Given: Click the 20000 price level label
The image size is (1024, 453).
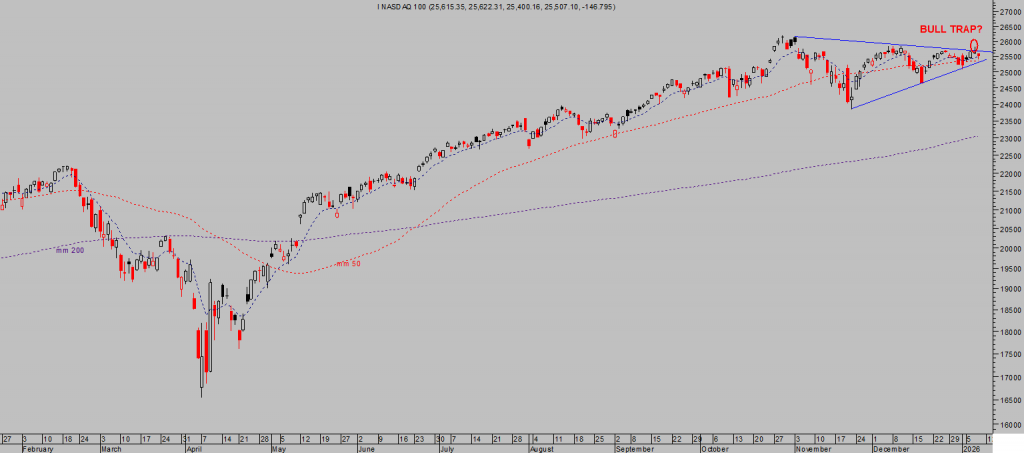Looking at the screenshot, I should pyautogui.click(x=1009, y=249).
